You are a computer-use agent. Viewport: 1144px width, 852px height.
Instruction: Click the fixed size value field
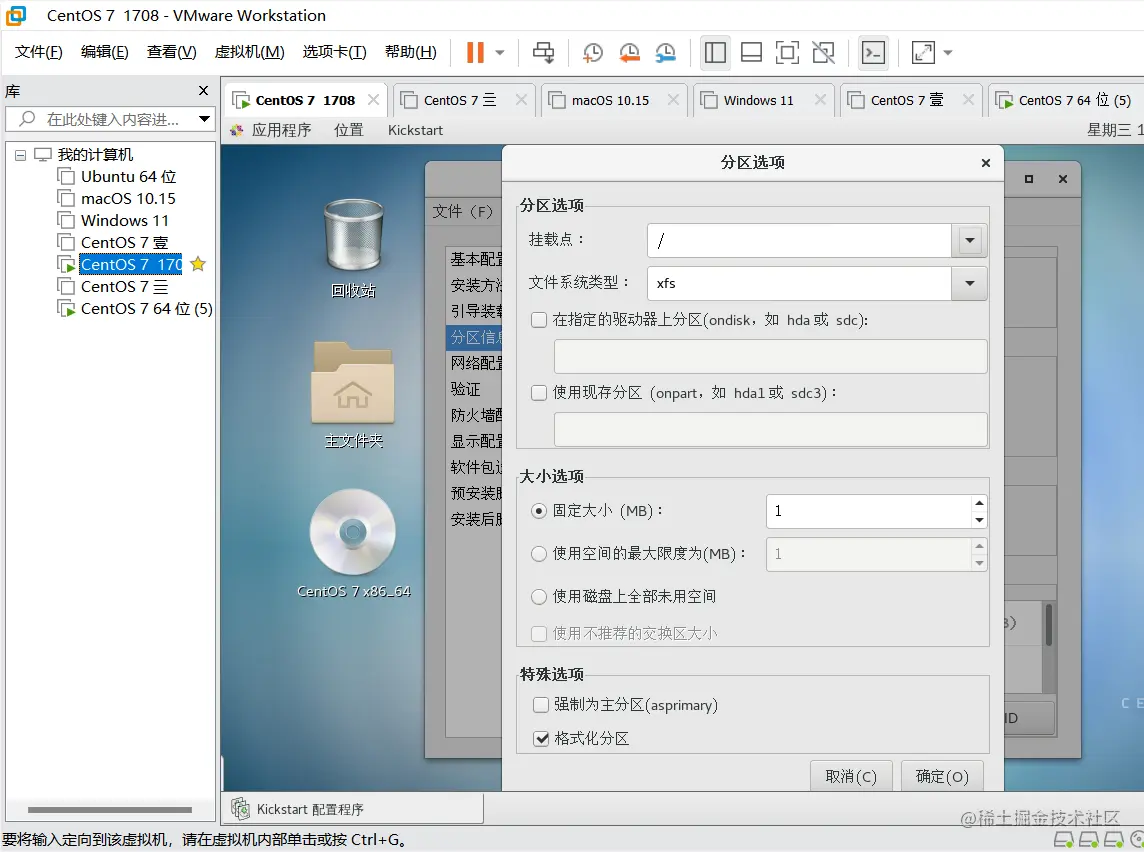tap(868, 511)
